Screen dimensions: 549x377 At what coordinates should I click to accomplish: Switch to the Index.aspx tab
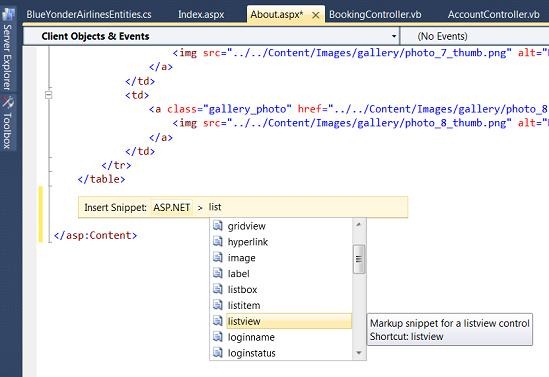pyautogui.click(x=201, y=15)
